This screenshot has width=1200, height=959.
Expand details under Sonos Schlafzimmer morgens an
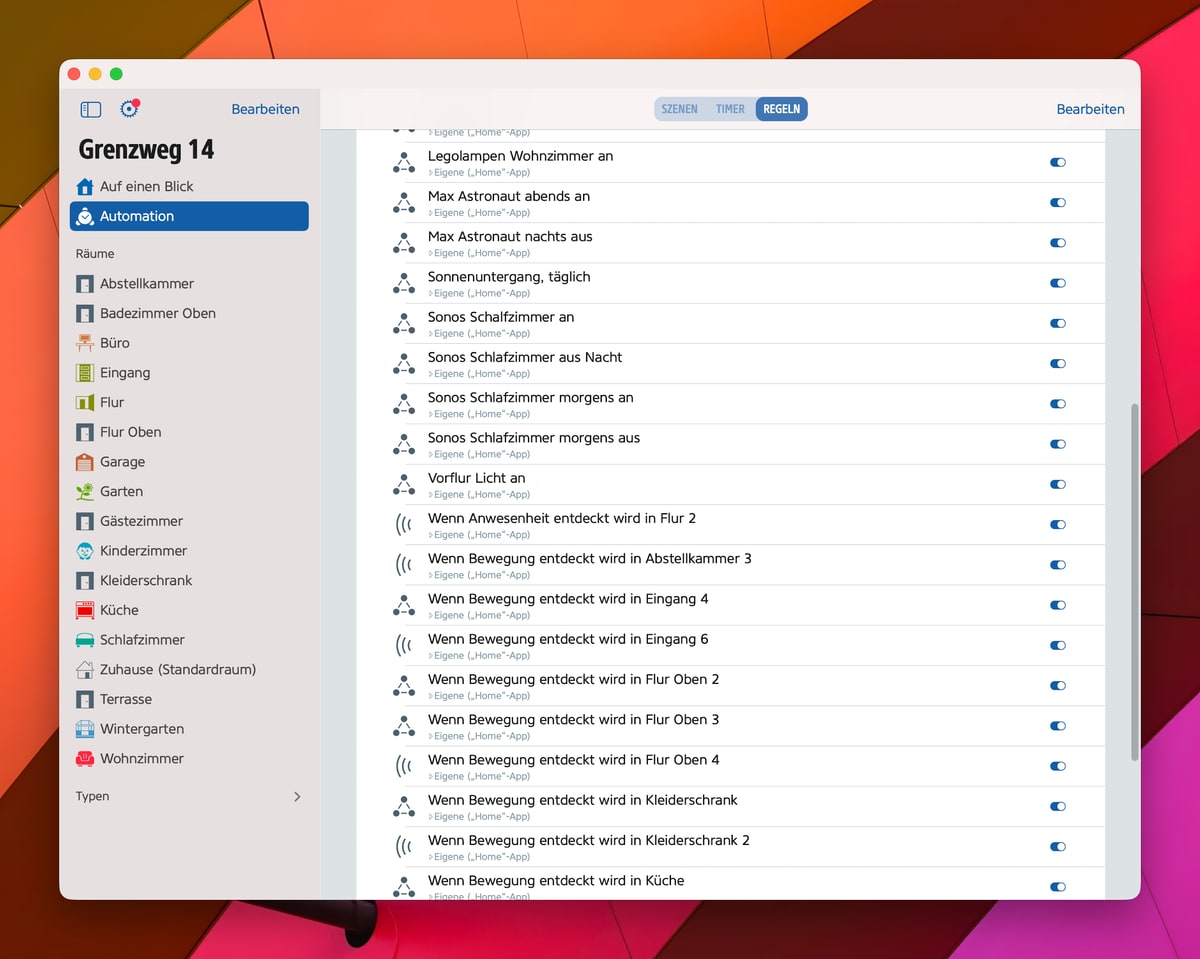(431, 414)
